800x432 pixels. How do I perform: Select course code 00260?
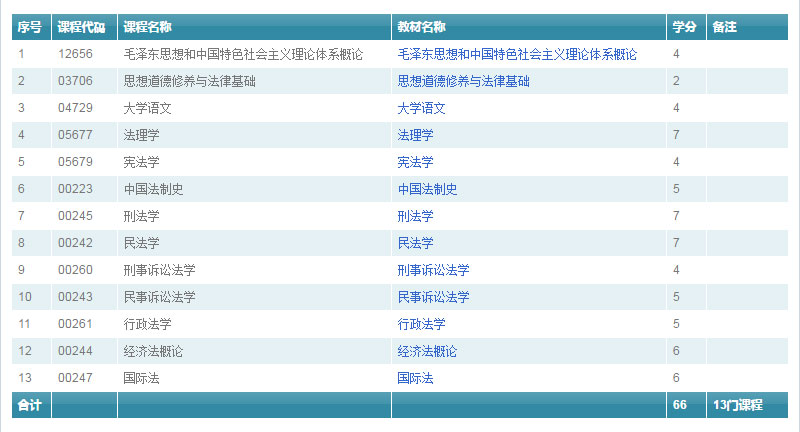pyautogui.click(x=76, y=270)
